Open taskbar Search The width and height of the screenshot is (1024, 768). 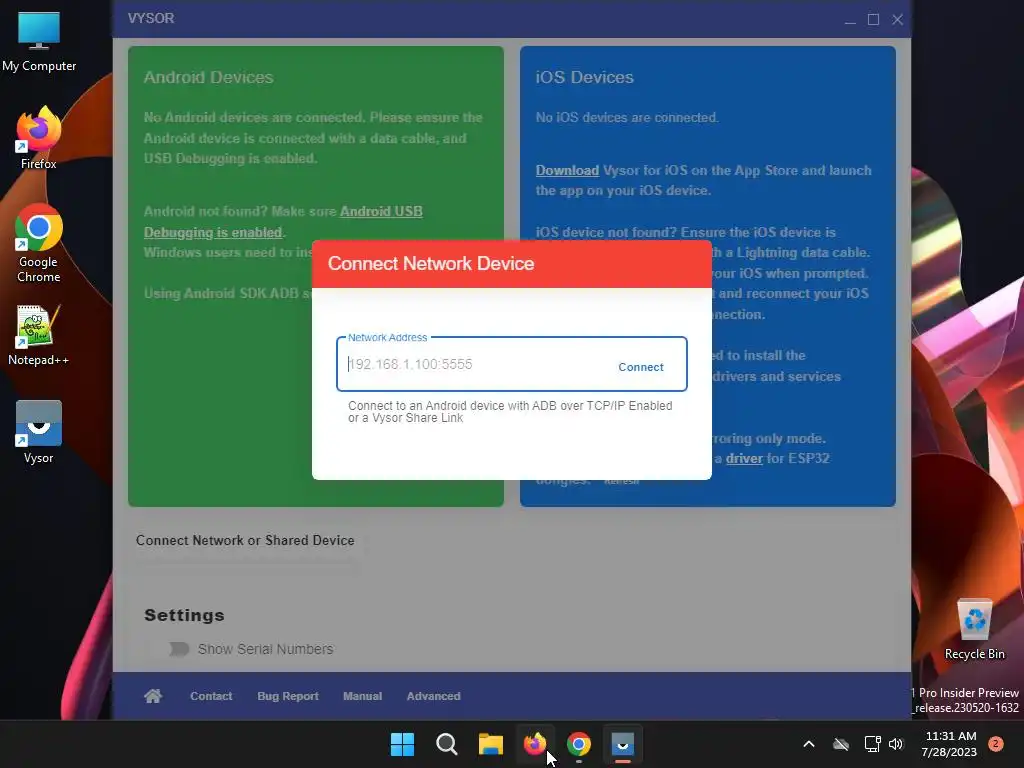click(447, 744)
